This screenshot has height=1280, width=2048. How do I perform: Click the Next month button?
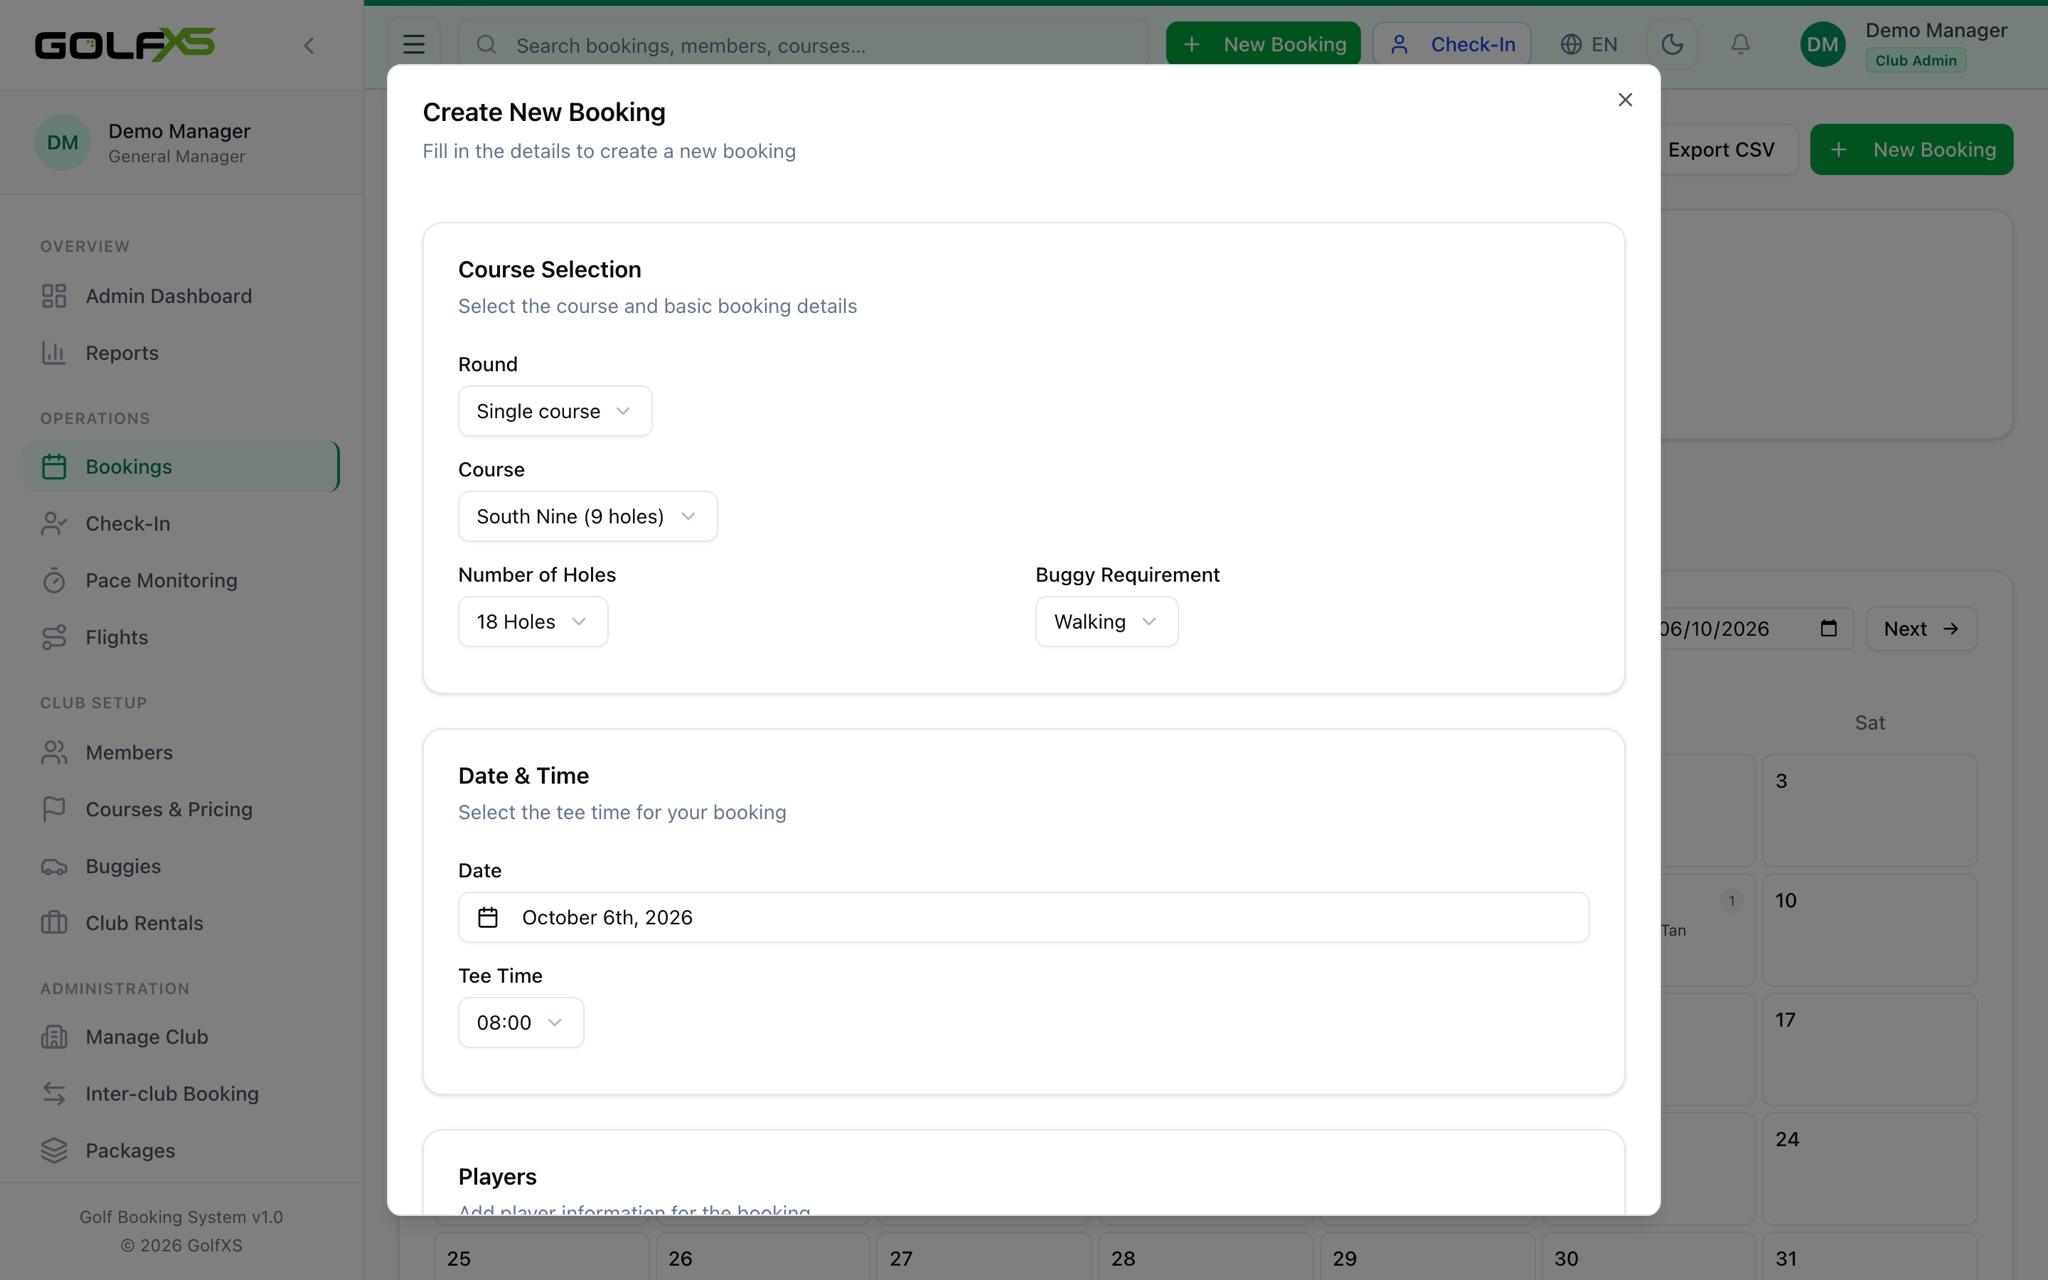1921,629
